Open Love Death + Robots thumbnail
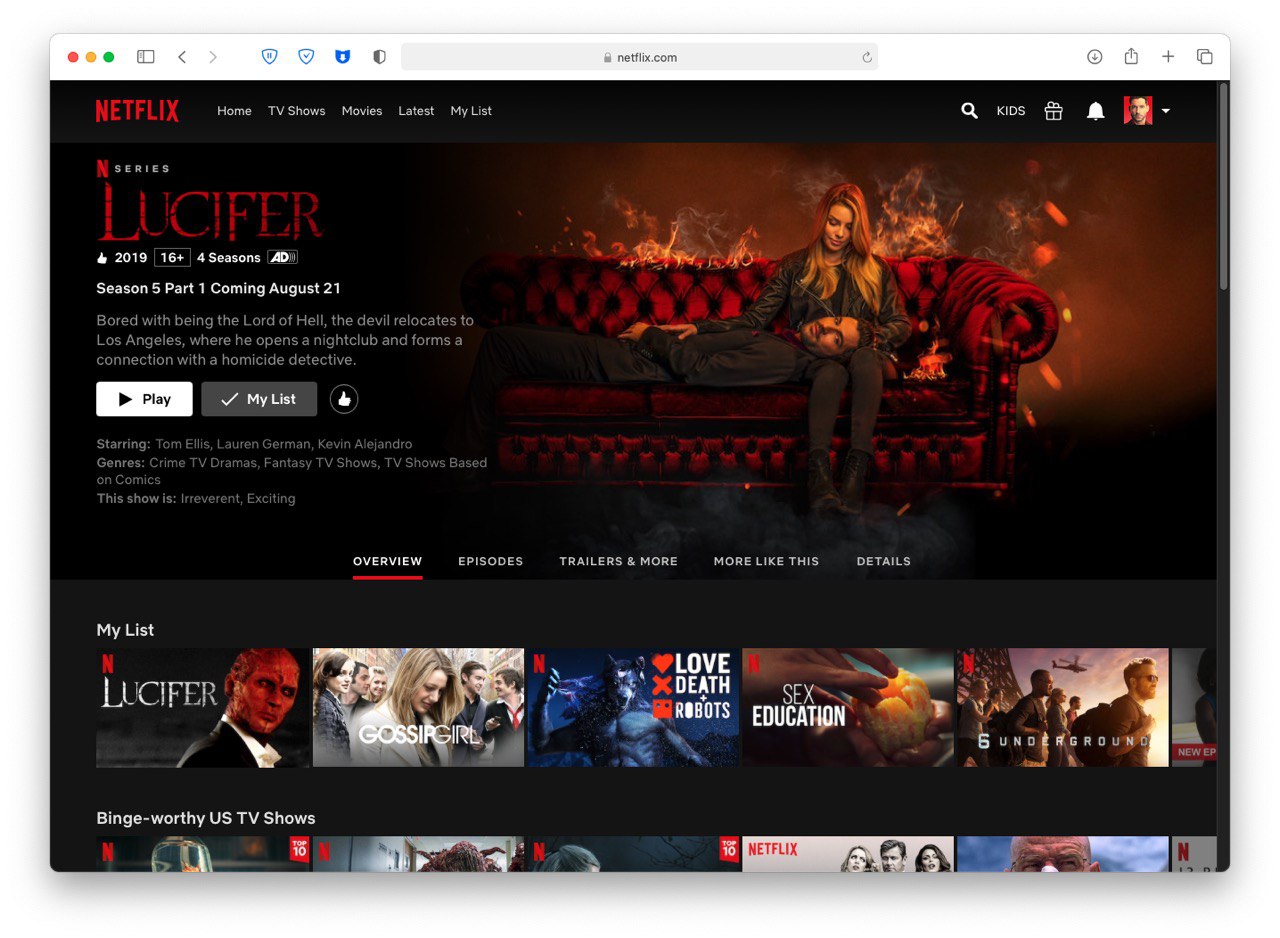The width and height of the screenshot is (1280, 938). coord(633,708)
